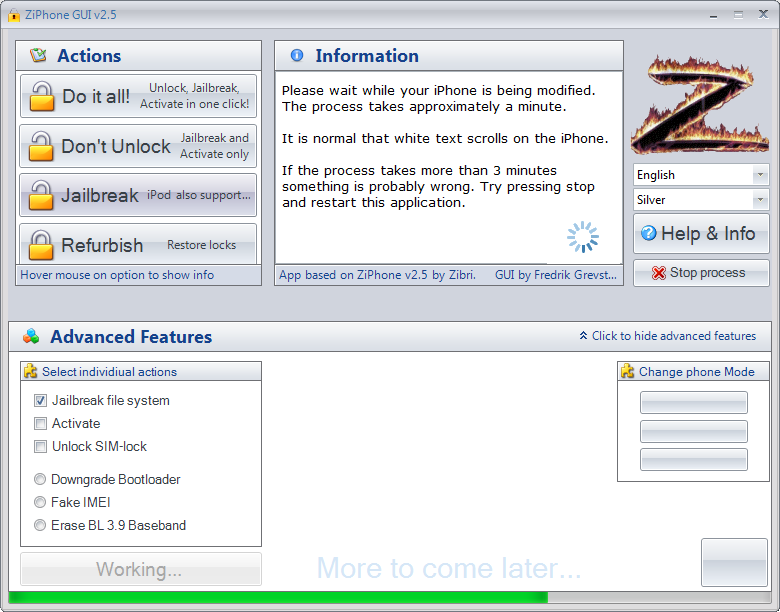The height and width of the screenshot is (612, 780).
Task: Click the Advanced Features colored cubes icon
Action: pyautogui.click(x=31, y=336)
